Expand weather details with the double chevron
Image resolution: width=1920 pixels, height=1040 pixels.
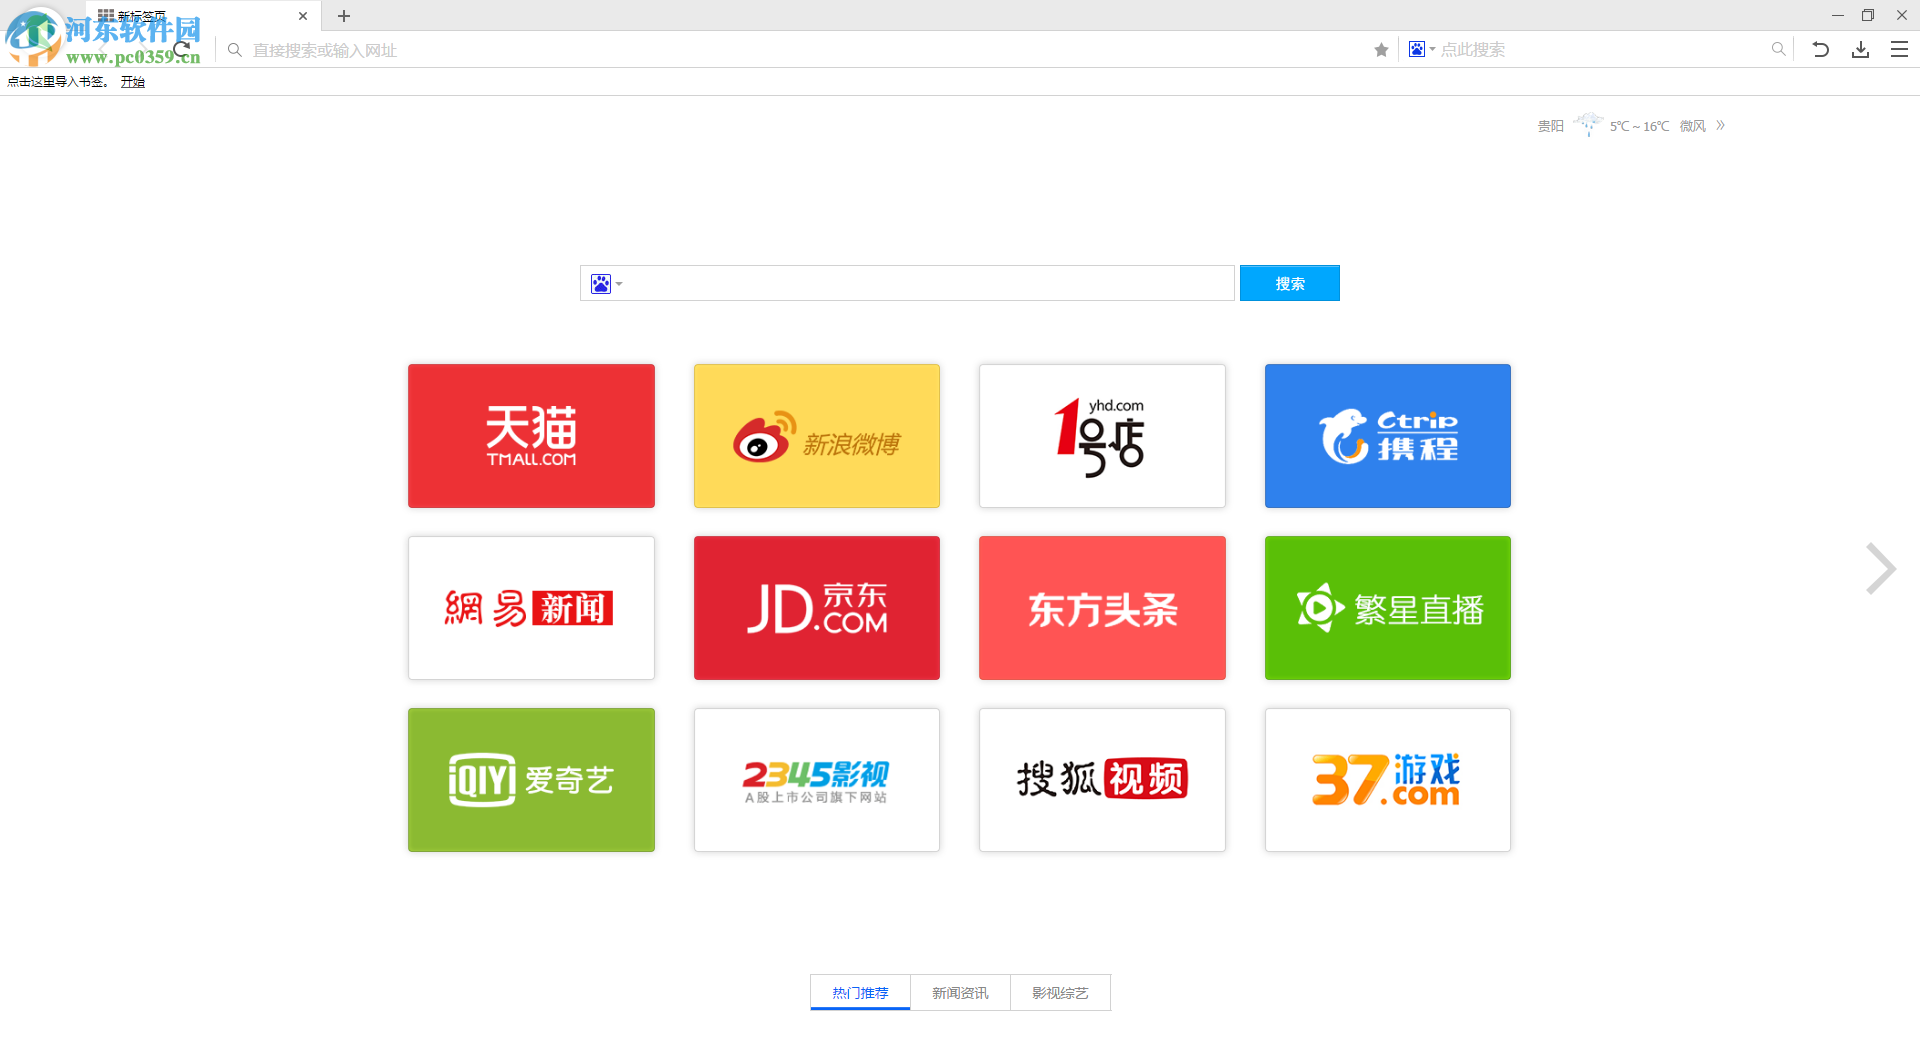(x=1721, y=125)
